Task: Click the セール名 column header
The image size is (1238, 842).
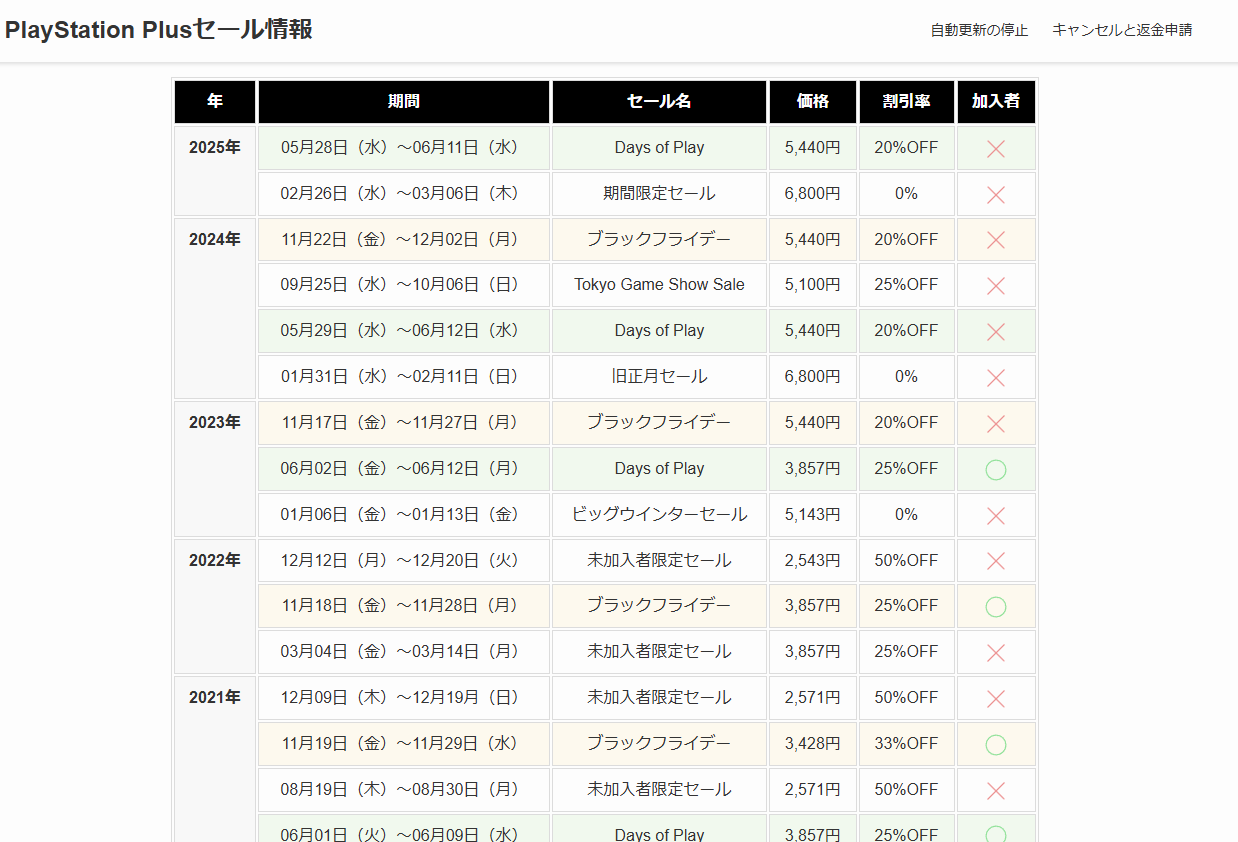Action: point(659,102)
